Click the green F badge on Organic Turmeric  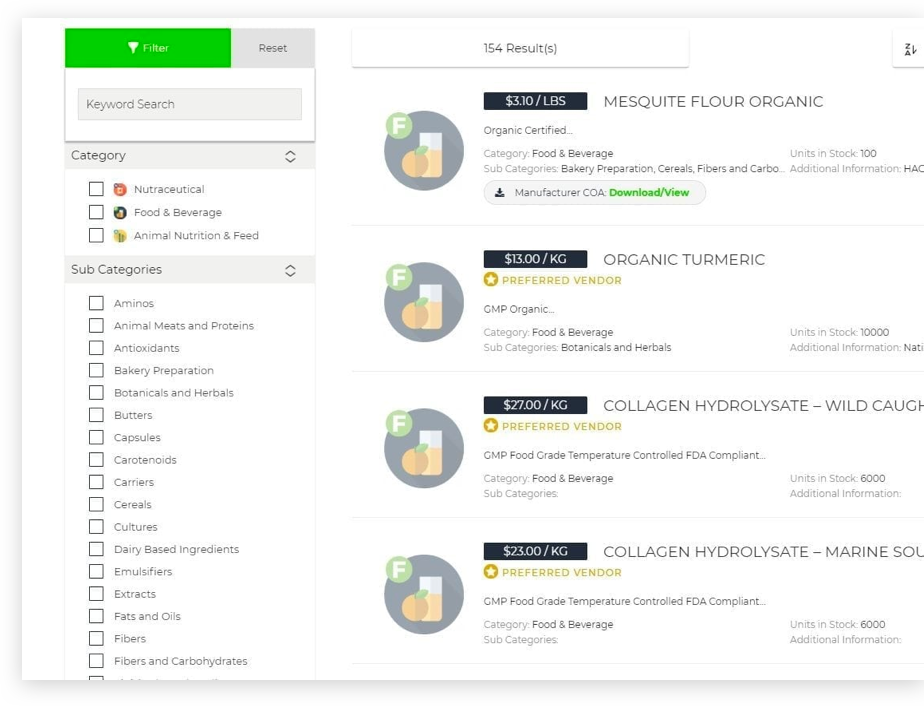[x=399, y=277]
